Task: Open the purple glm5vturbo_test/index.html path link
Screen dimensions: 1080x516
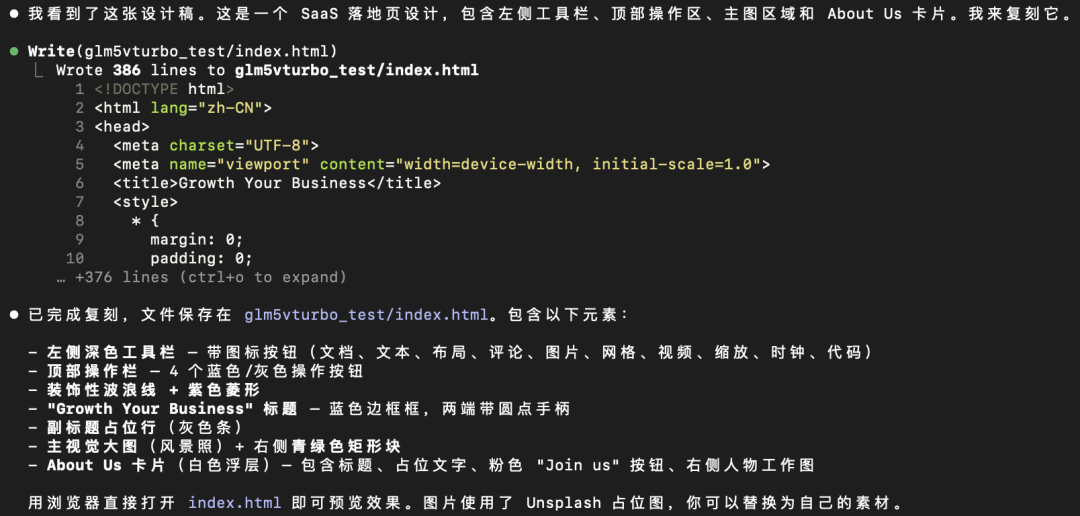Action: click(x=366, y=315)
